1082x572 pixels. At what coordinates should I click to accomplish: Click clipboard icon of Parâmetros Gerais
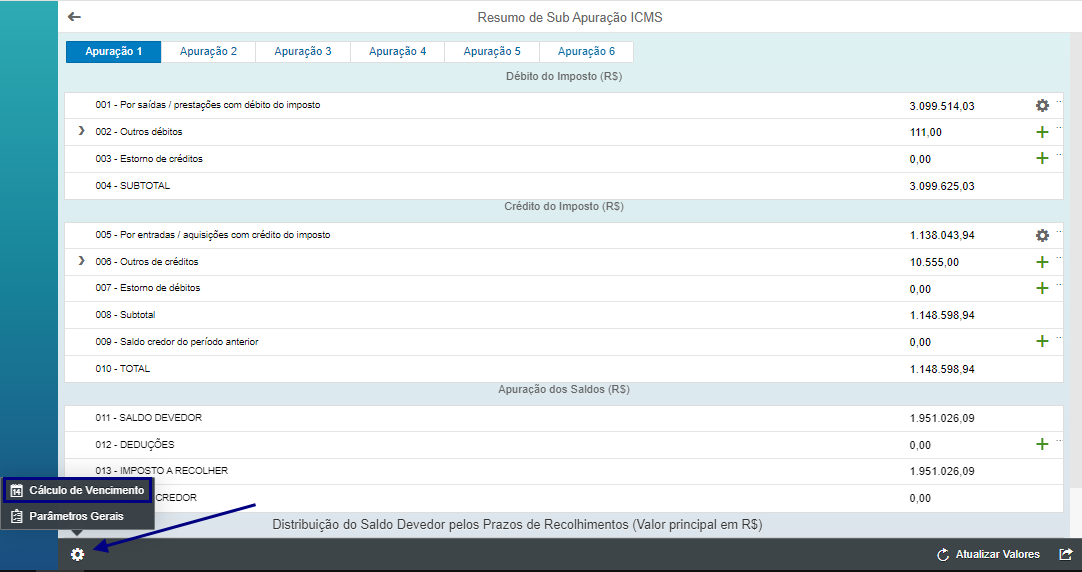[17, 516]
